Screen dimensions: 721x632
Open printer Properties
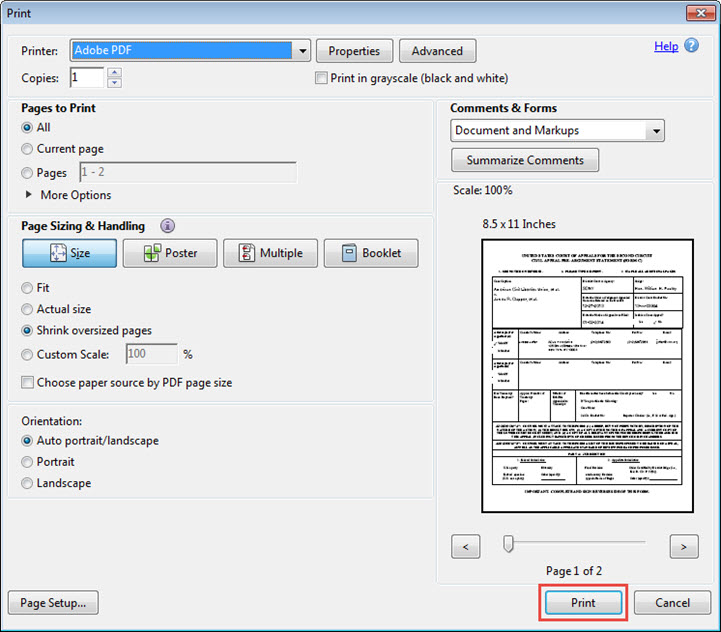(354, 51)
